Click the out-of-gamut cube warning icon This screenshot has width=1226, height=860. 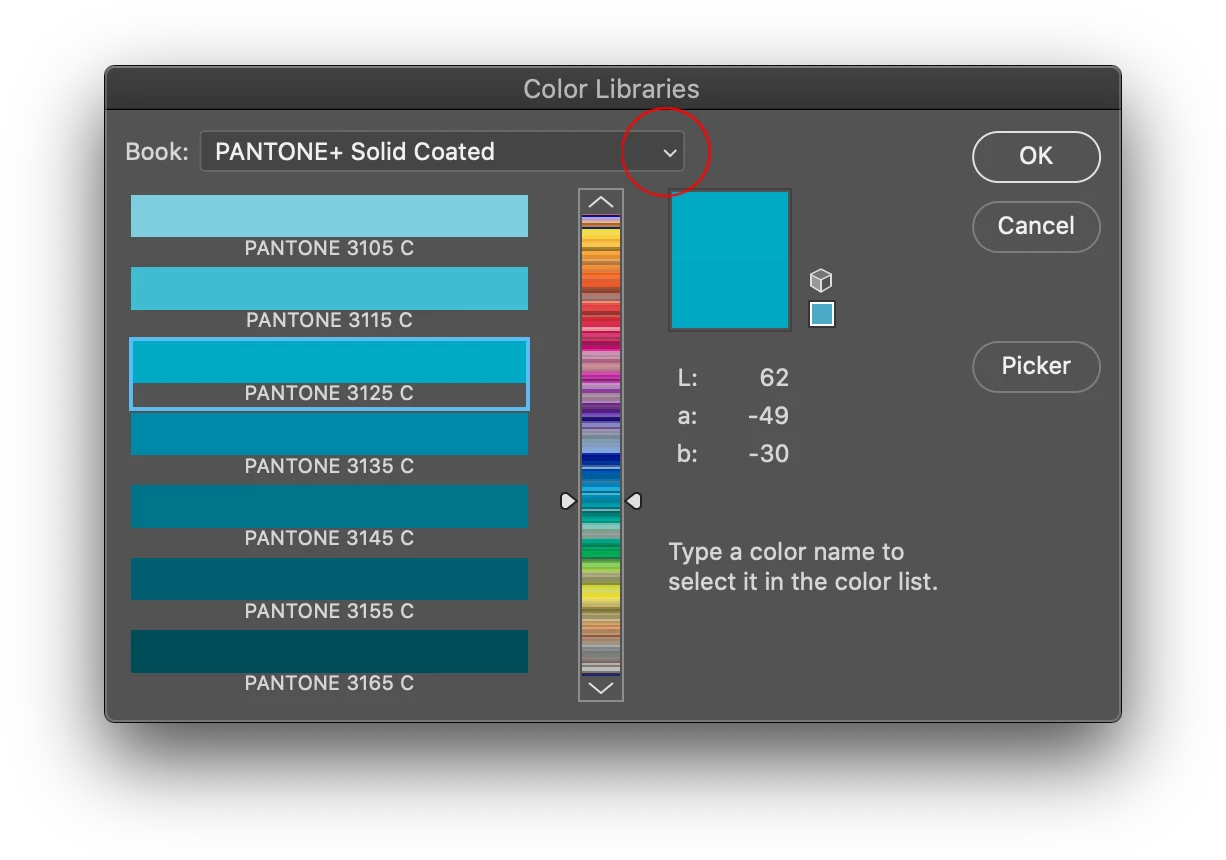click(821, 281)
